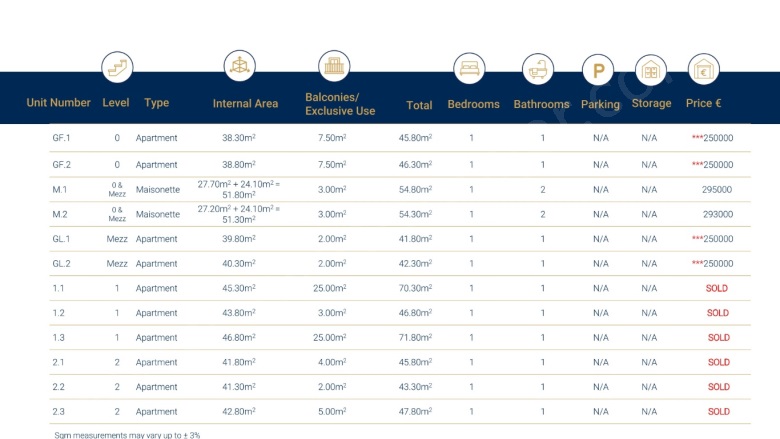This screenshot has height=439, width=780.
Task: Click the Bedrooms bed icon
Action: pos(469,69)
